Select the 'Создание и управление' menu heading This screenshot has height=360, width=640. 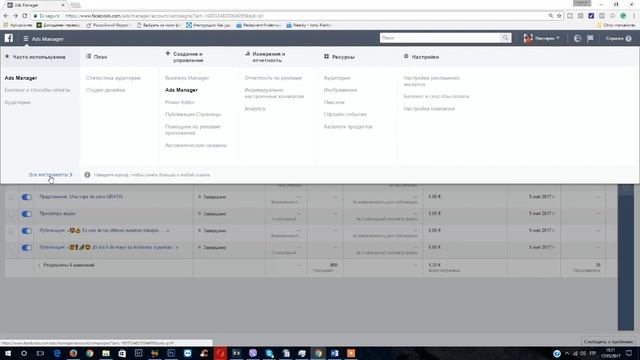[x=184, y=57]
